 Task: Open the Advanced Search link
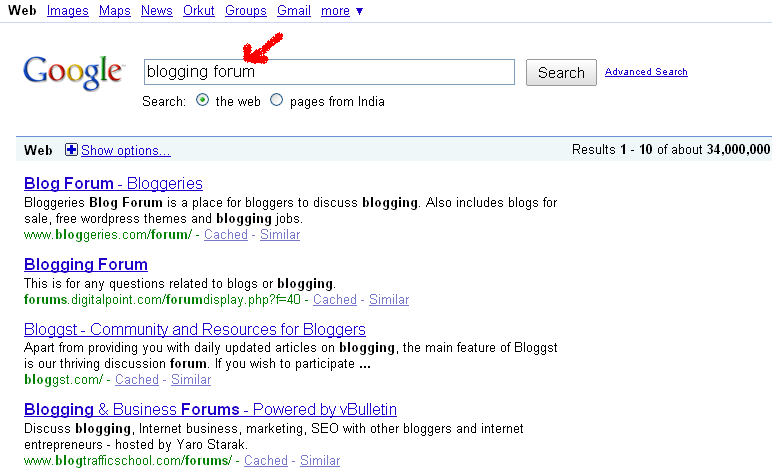pyautogui.click(x=646, y=72)
